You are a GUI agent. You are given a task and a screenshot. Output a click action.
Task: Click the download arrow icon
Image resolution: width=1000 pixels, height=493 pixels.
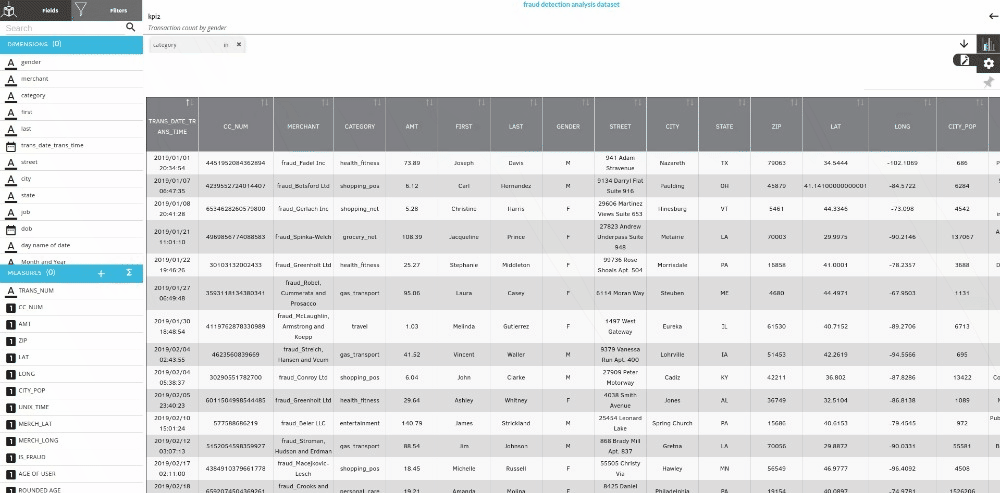pyautogui.click(x=964, y=43)
